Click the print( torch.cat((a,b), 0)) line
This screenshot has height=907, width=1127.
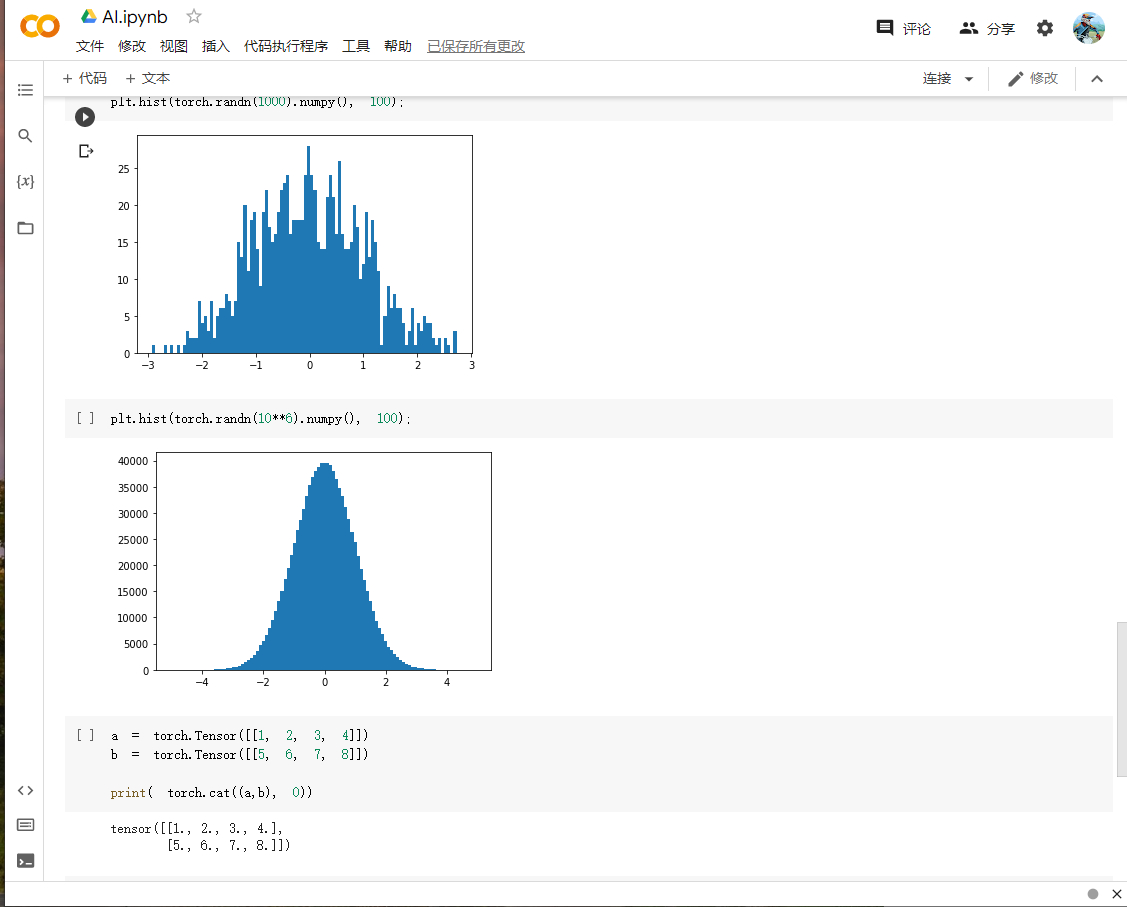point(211,792)
